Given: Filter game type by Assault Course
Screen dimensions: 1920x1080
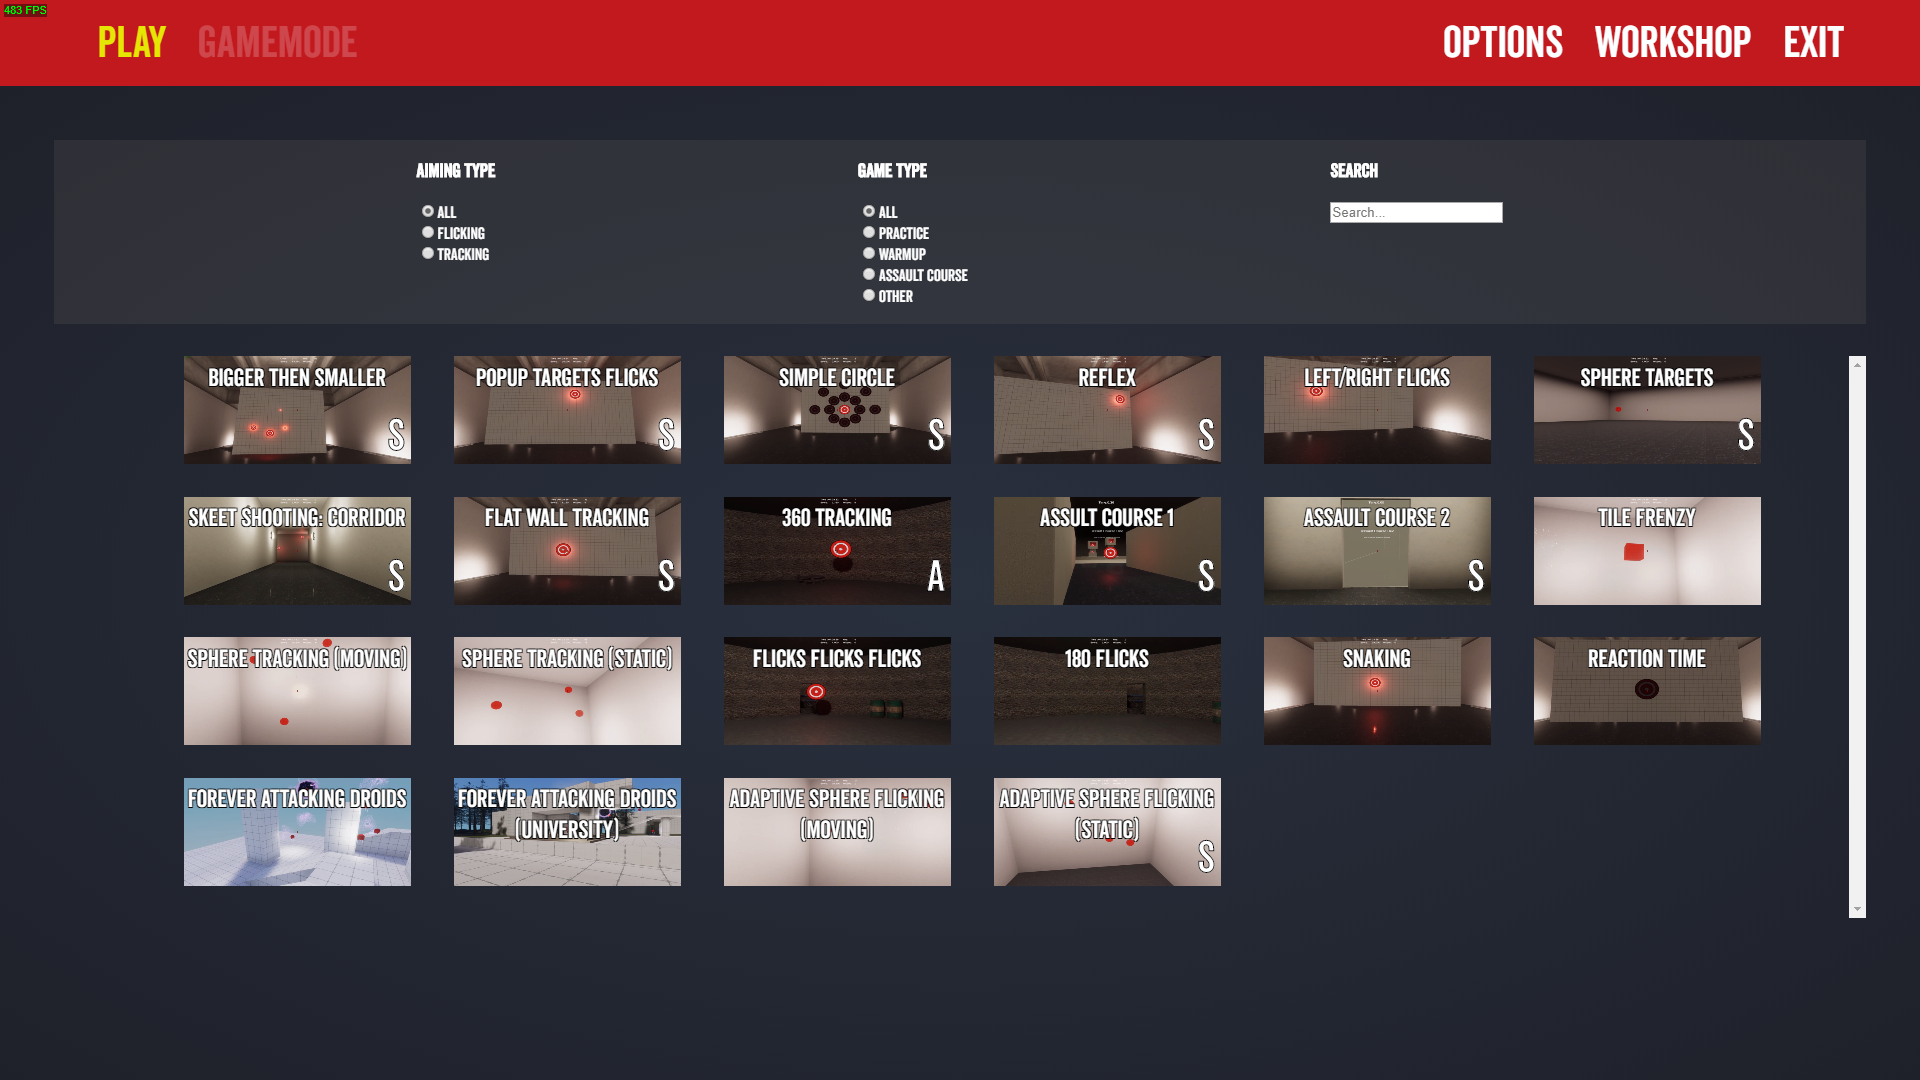Looking at the screenshot, I should point(869,274).
